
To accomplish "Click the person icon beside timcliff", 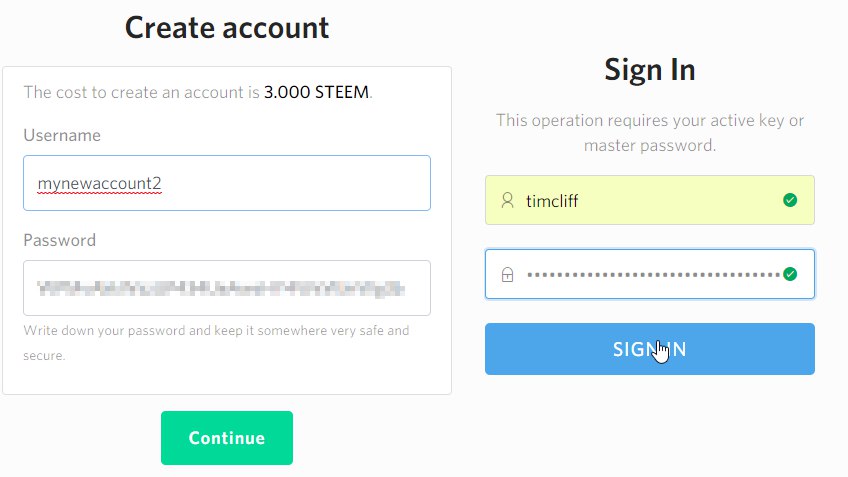I will point(507,201).
